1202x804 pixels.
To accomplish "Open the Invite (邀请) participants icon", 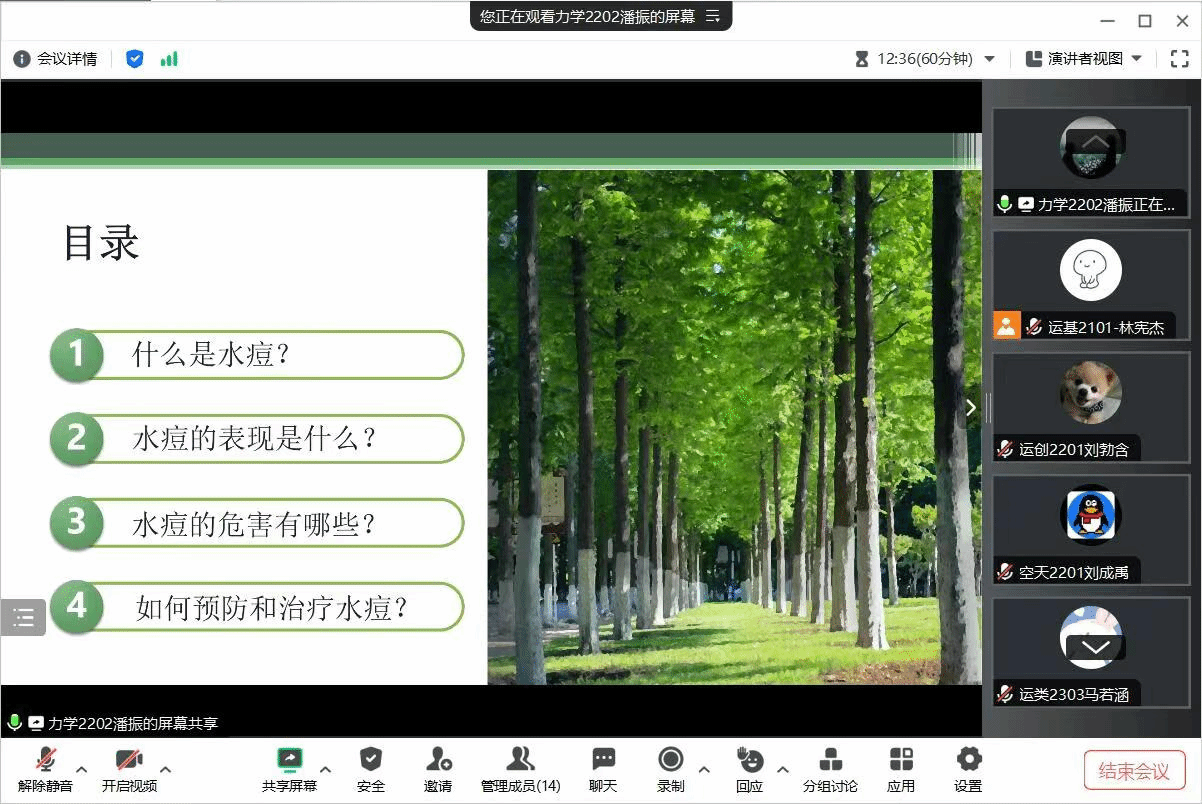I will click(x=438, y=760).
